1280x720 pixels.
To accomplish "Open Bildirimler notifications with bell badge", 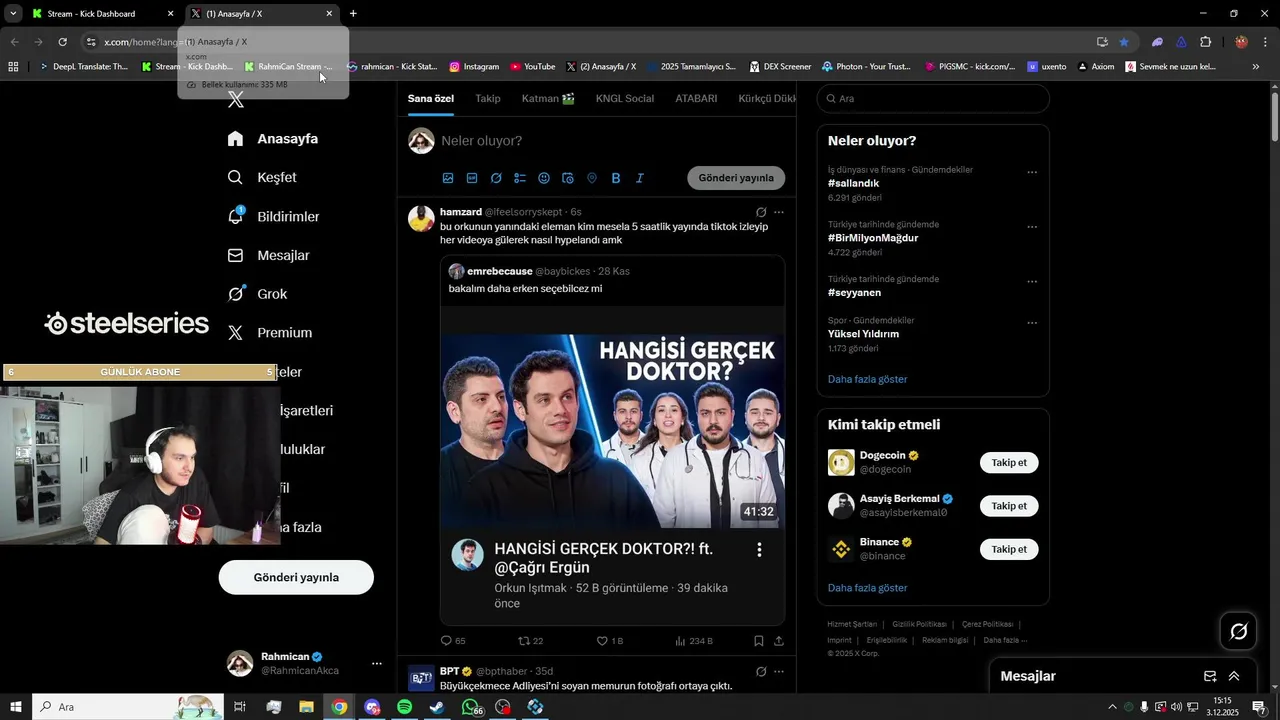I will [x=273, y=216].
